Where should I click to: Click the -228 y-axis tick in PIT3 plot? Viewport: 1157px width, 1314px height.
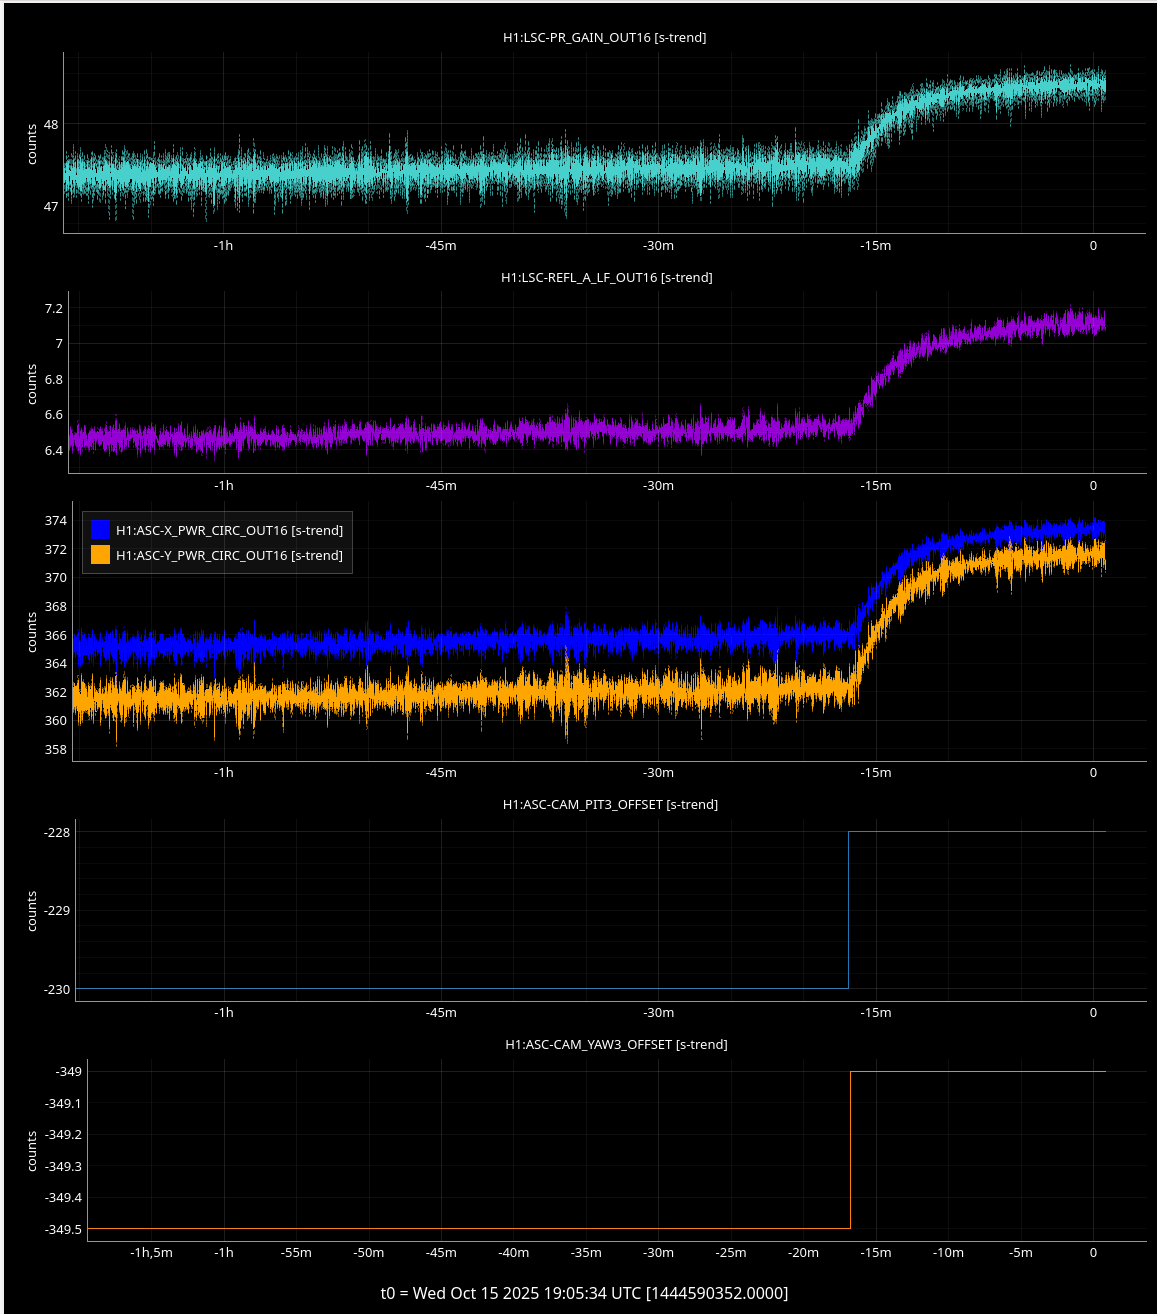click(56, 832)
